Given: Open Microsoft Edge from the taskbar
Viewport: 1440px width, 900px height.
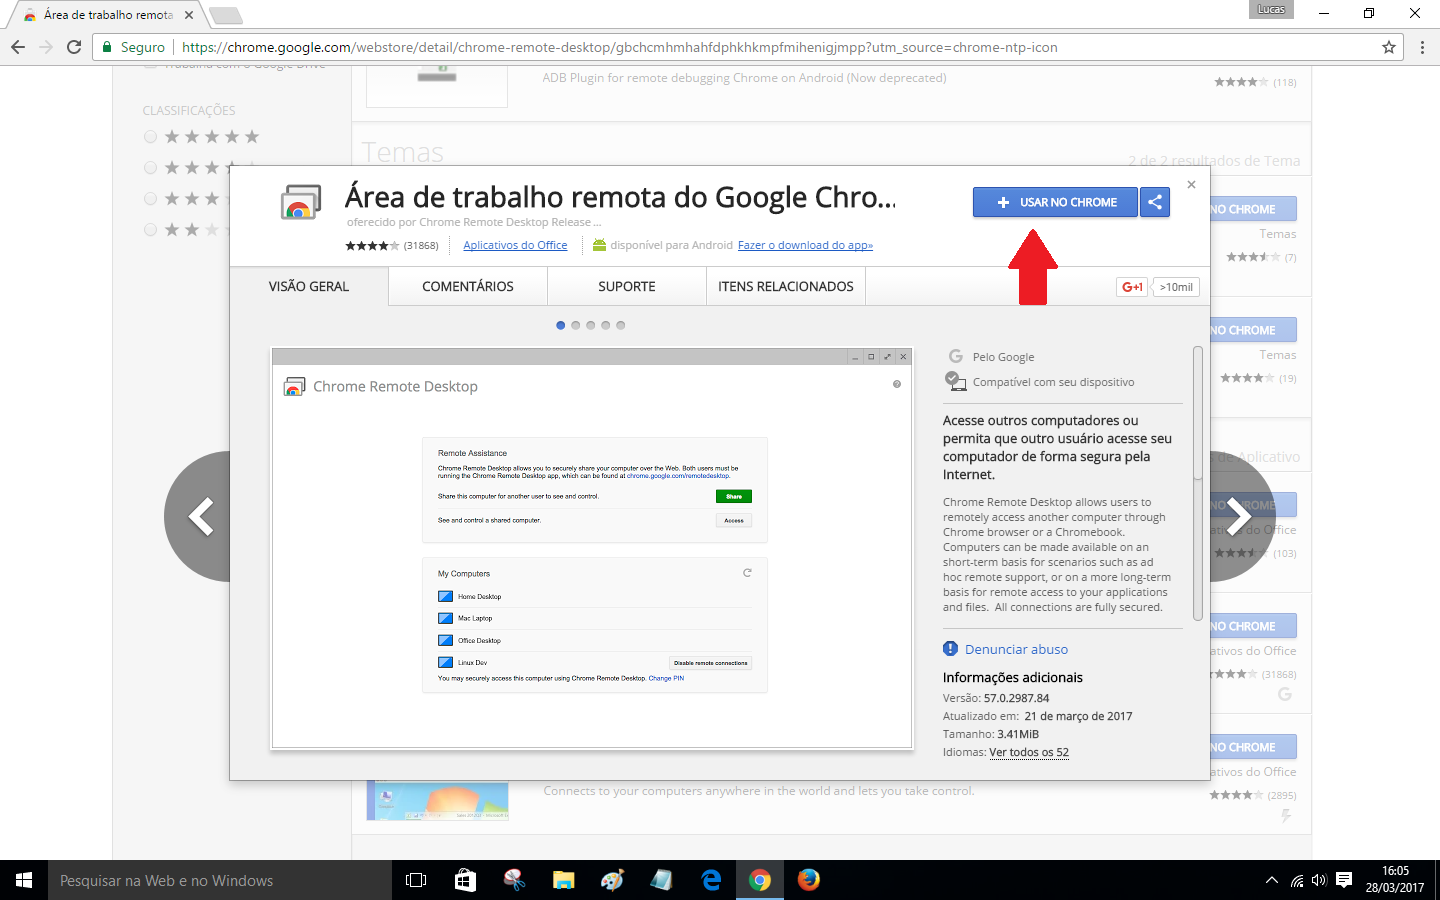Looking at the screenshot, I should (x=711, y=880).
